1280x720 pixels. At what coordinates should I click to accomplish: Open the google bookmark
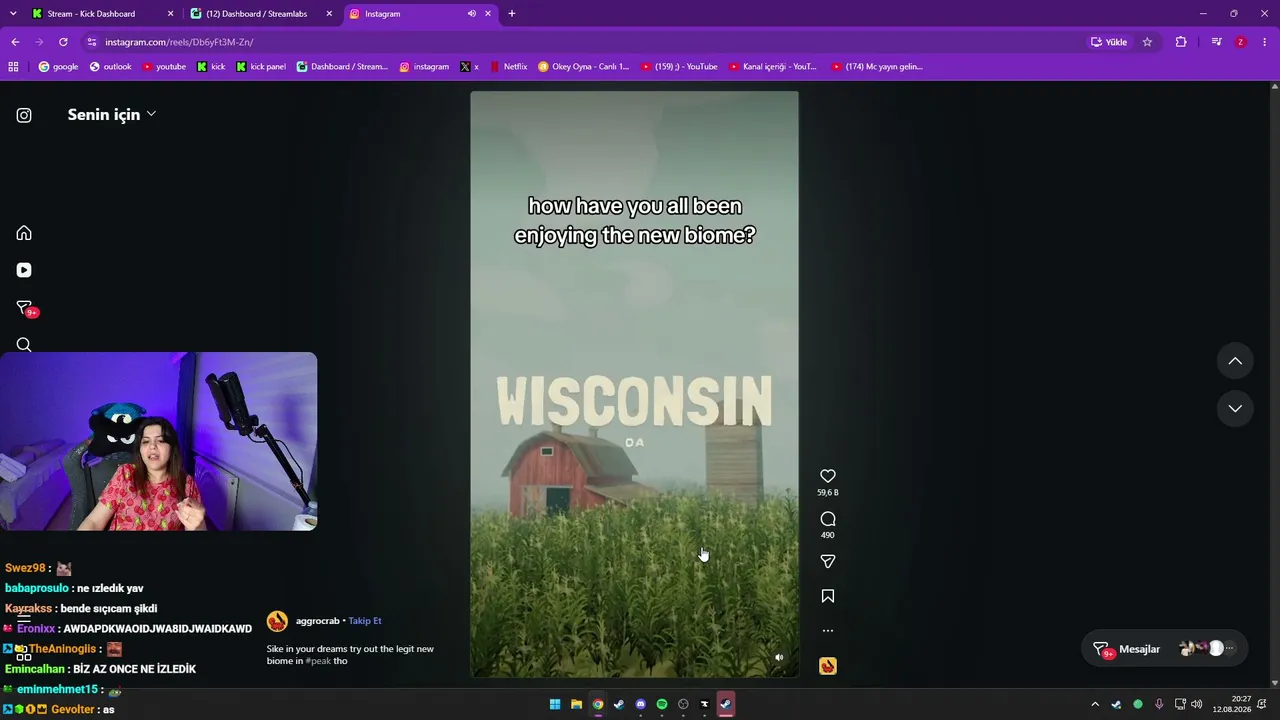(x=58, y=67)
